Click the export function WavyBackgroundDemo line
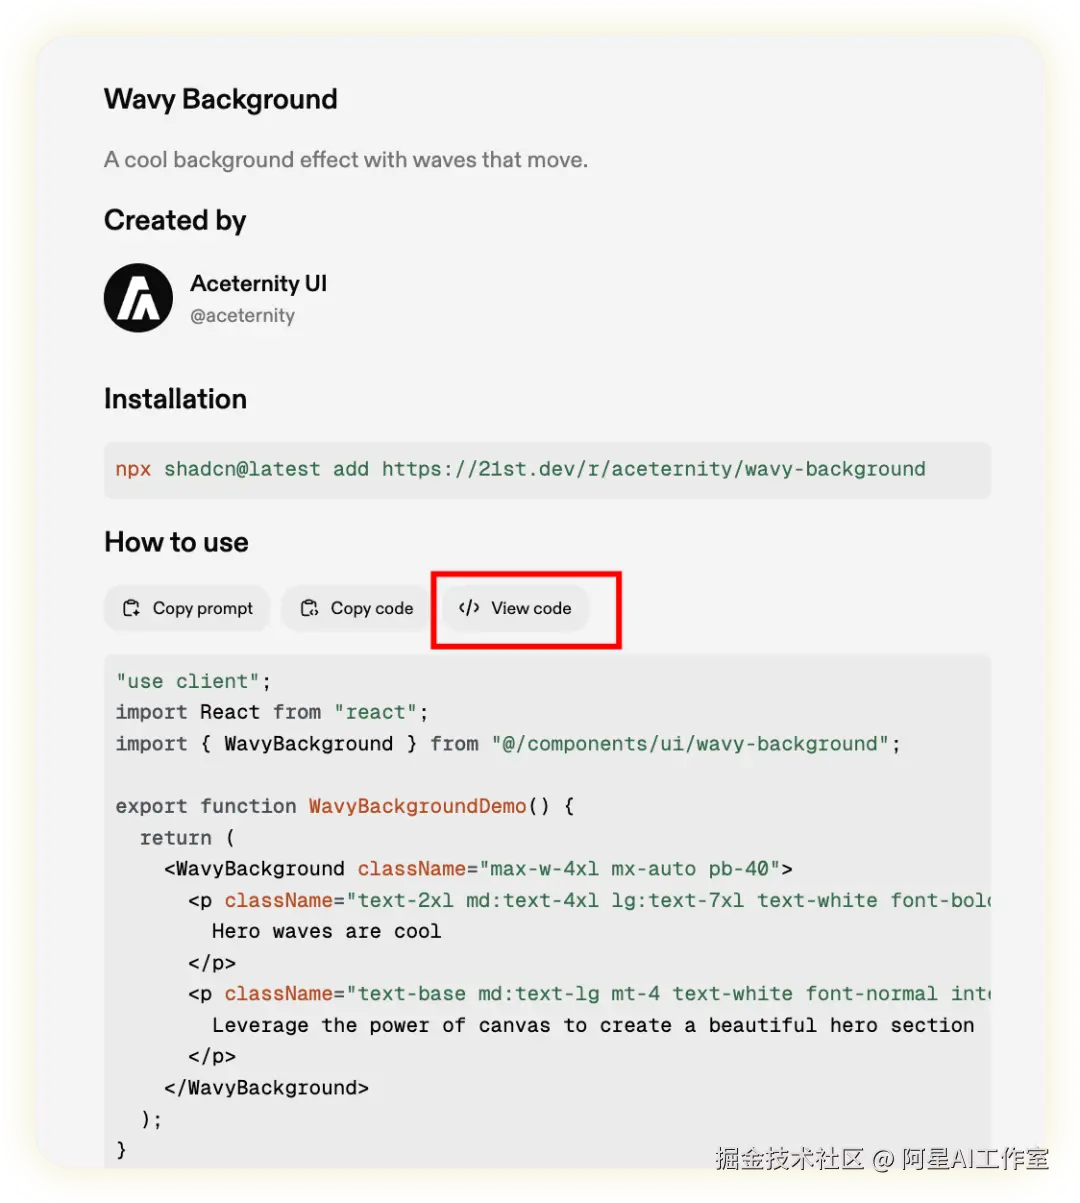Screen dimensions: 1080x1203 click(x=344, y=806)
